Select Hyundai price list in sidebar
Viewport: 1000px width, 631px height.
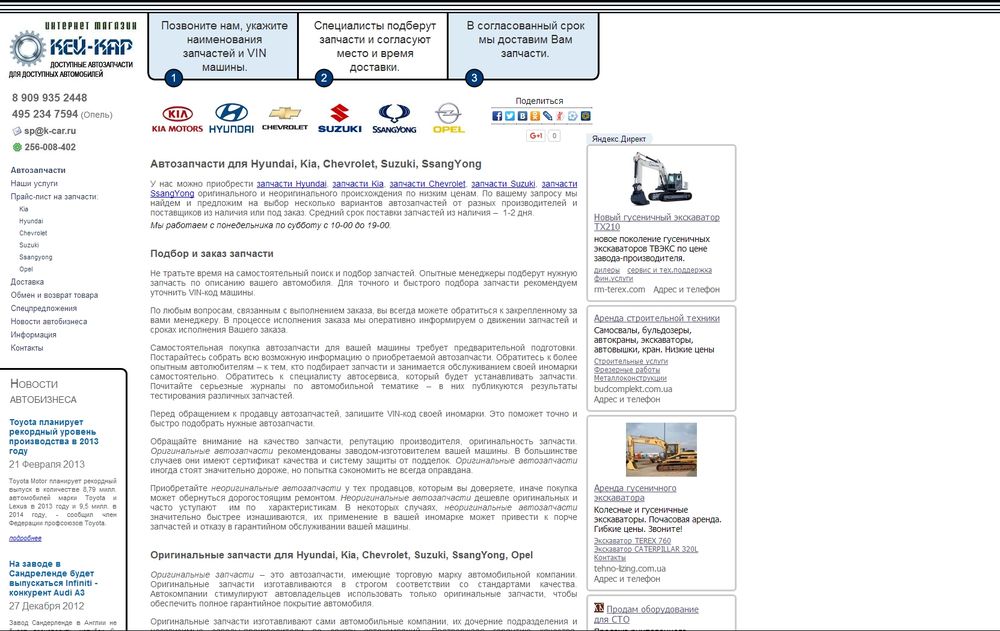tap(31, 221)
